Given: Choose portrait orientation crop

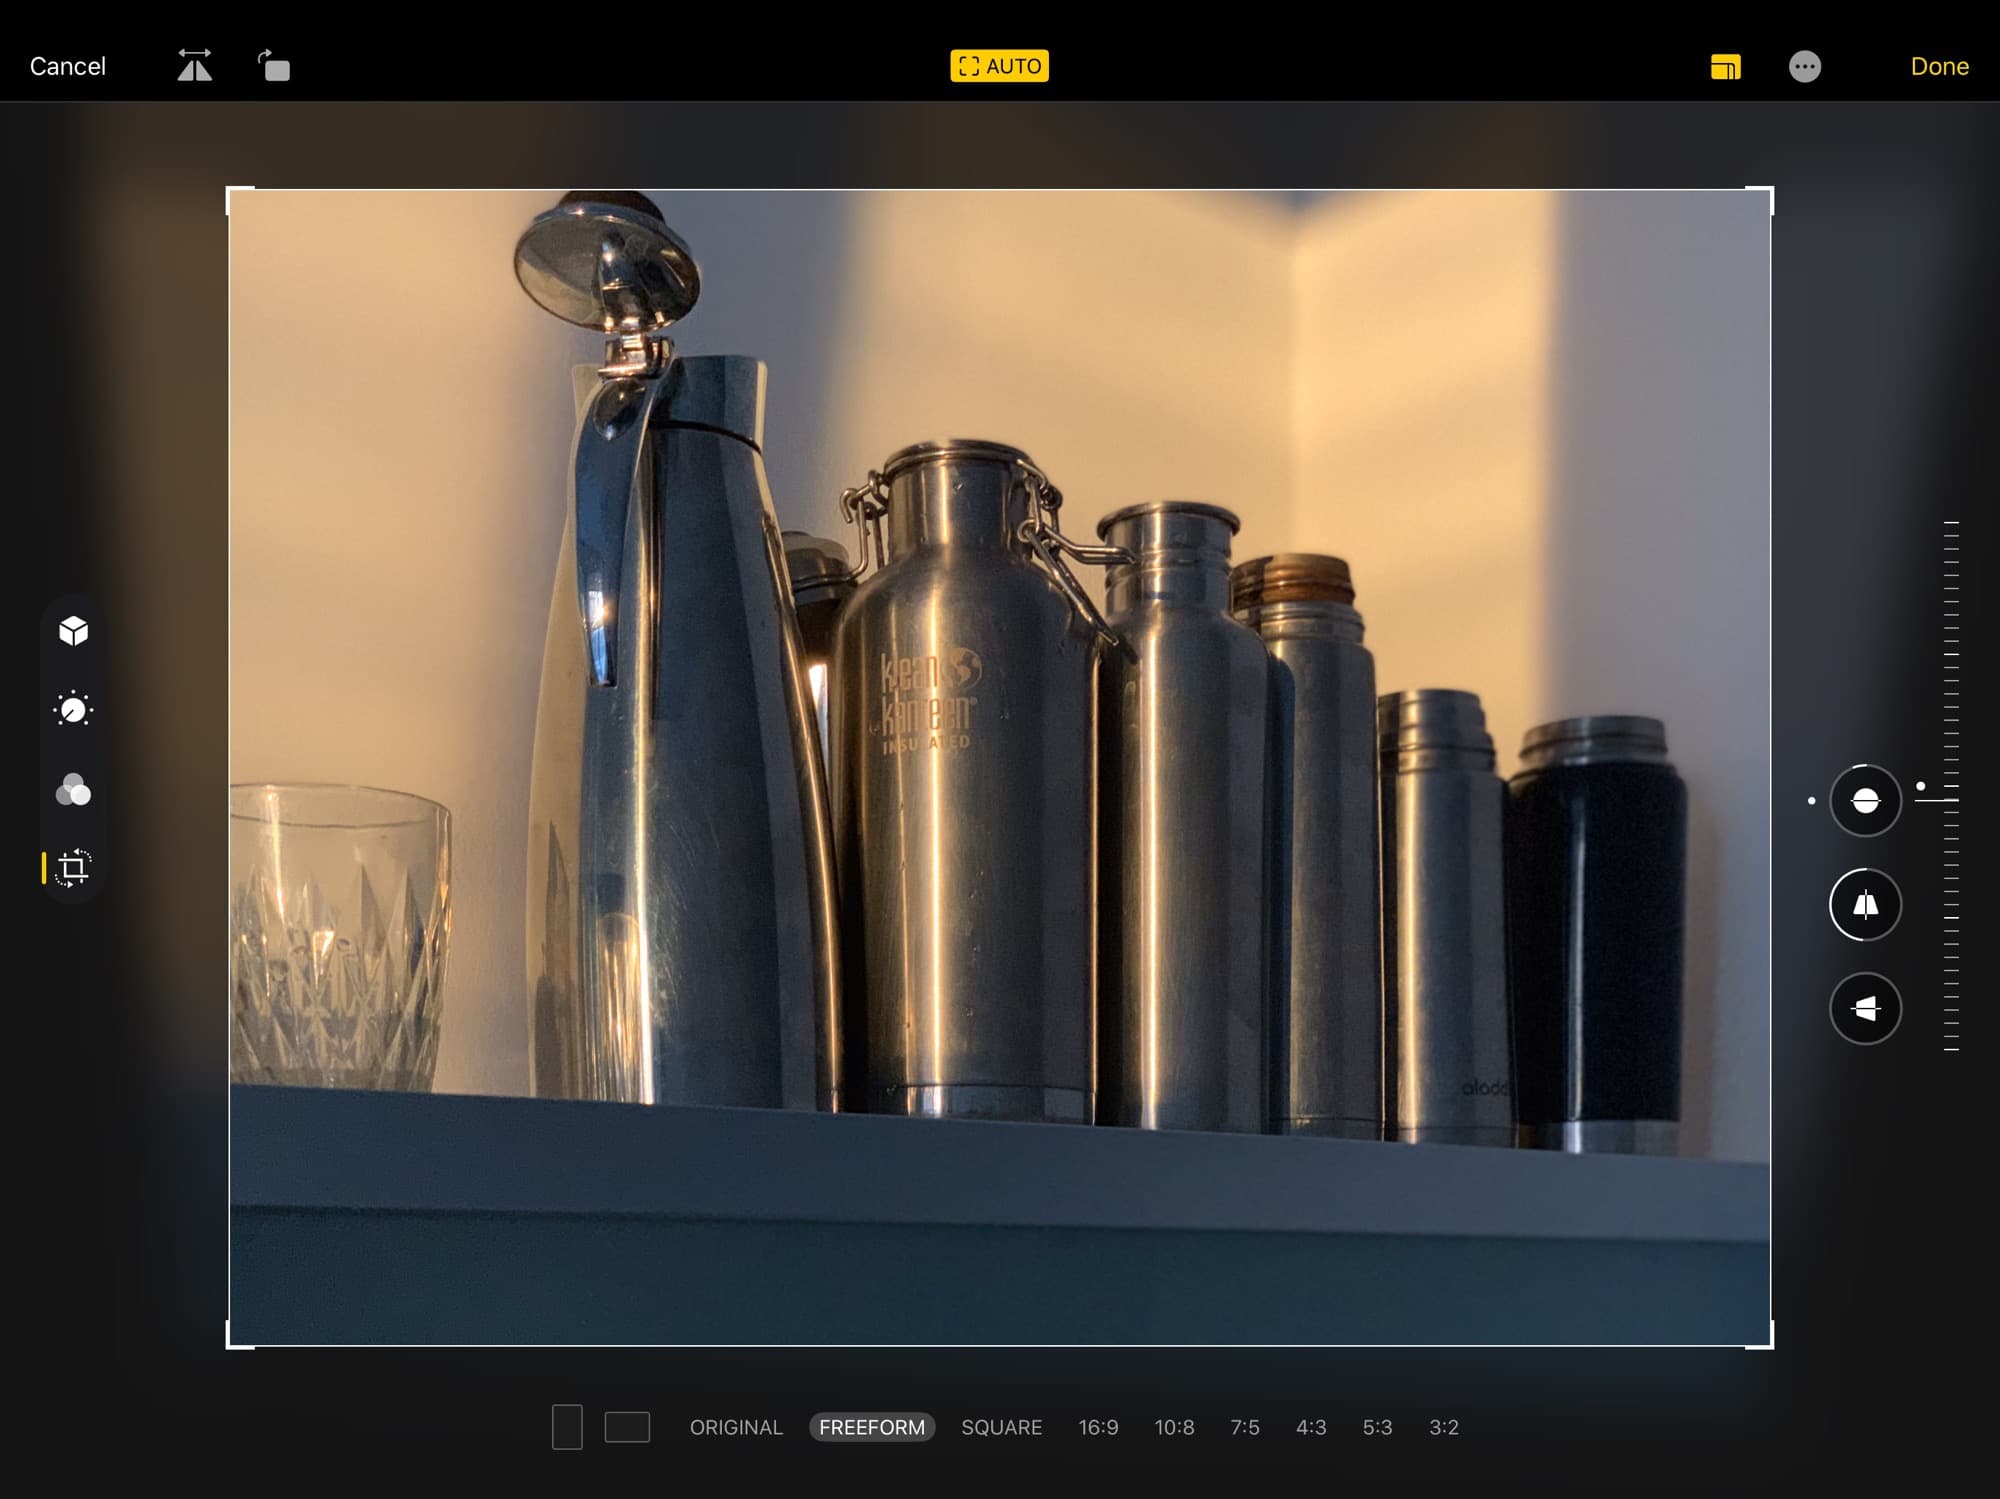Looking at the screenshot, I should (567, 1427).
